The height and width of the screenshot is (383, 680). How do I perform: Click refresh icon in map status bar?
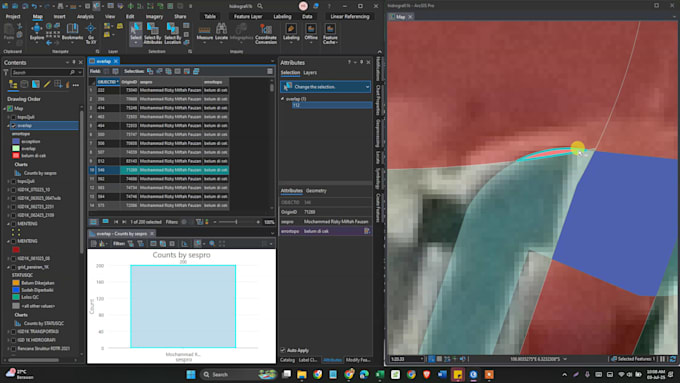pos(673,359)
